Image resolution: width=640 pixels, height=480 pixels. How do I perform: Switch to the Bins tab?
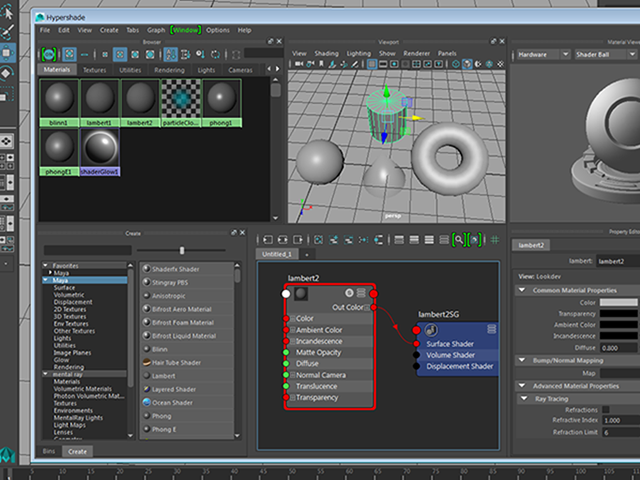coord(49,451)
